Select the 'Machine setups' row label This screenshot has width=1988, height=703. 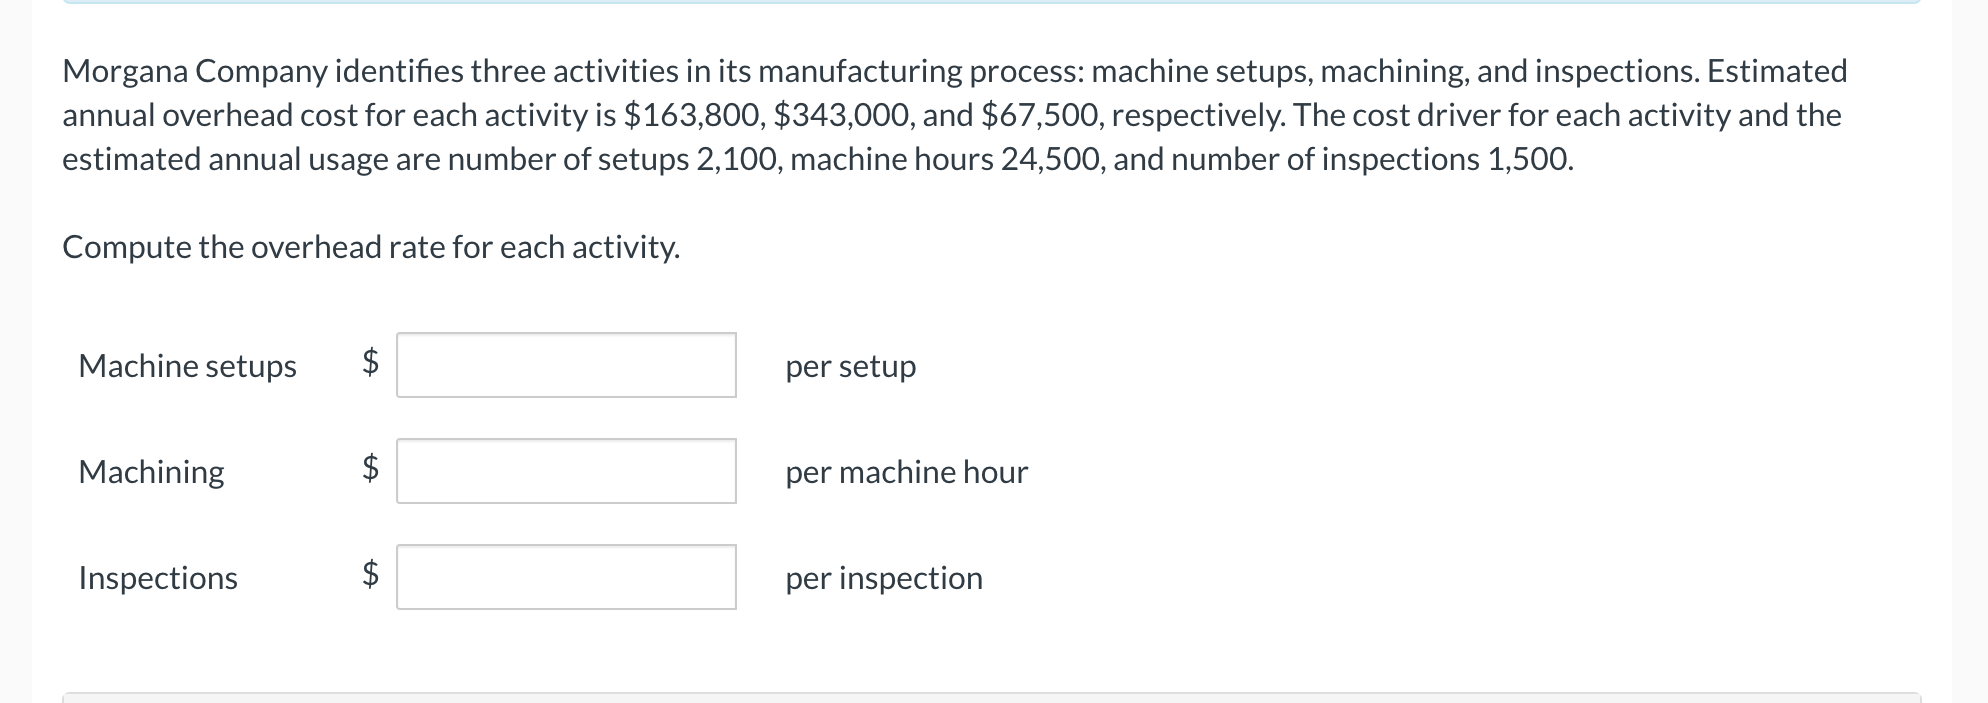pos(187,366)
